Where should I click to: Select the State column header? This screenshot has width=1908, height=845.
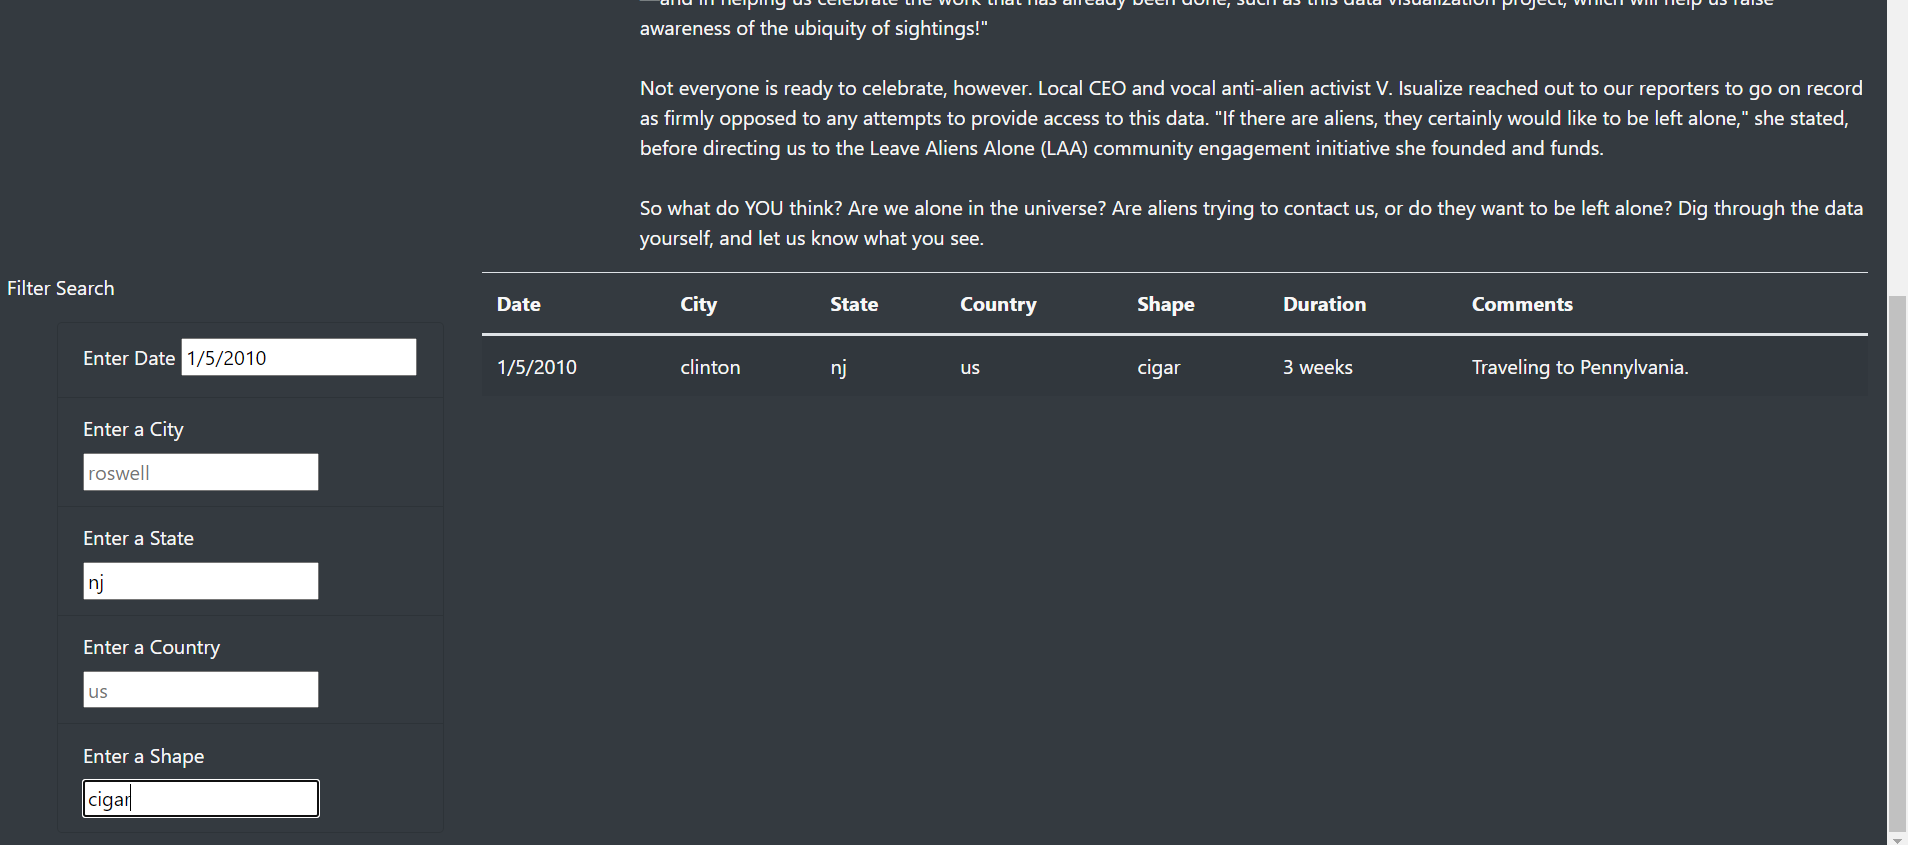(x=854, y=304)
